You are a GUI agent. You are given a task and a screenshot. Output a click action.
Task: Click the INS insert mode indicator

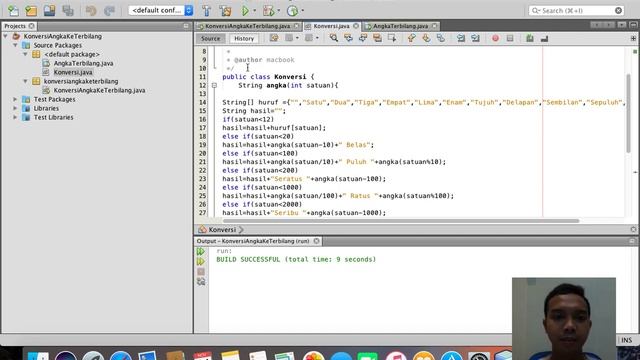tap(627, 340)
